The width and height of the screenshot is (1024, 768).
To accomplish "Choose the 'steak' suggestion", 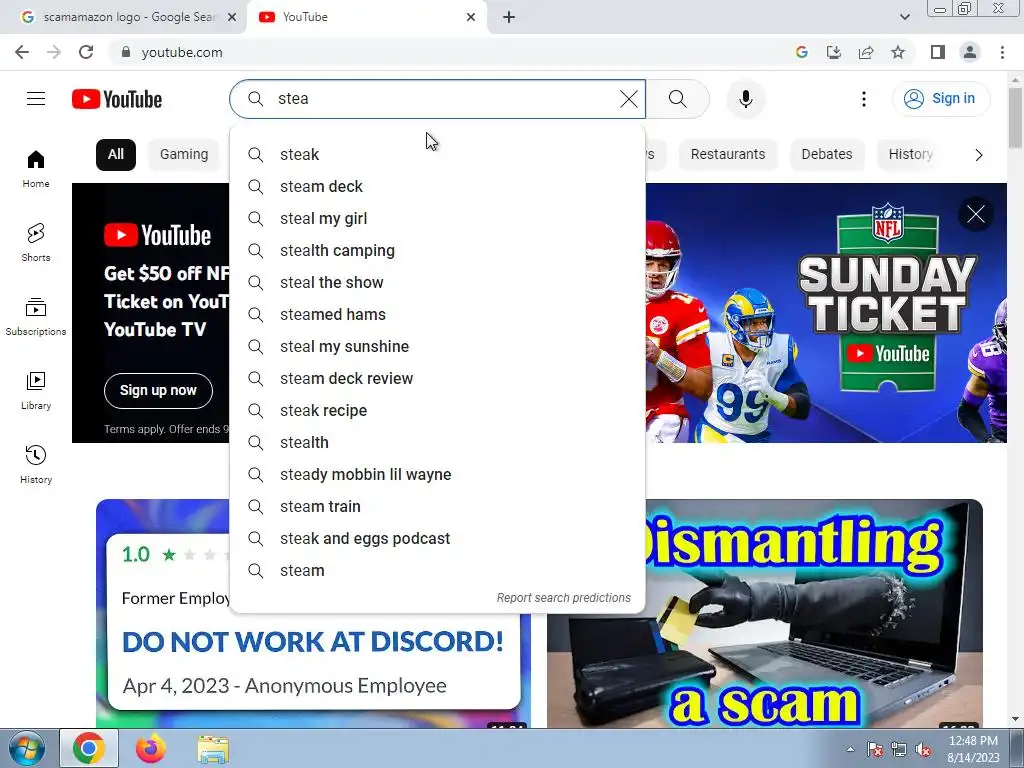I will pos(438,154).
